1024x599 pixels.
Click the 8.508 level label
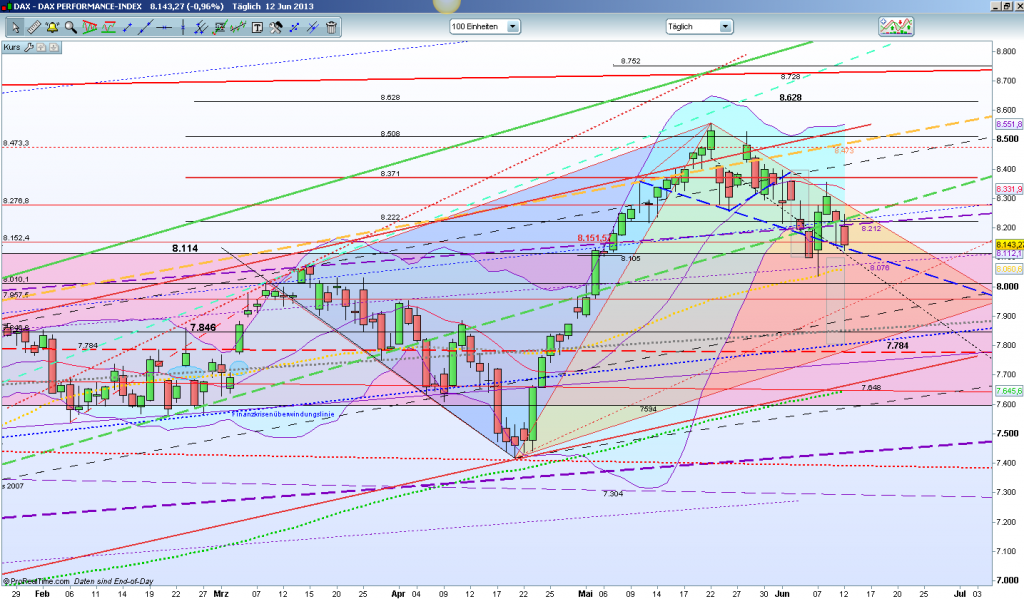coord(390,133)
